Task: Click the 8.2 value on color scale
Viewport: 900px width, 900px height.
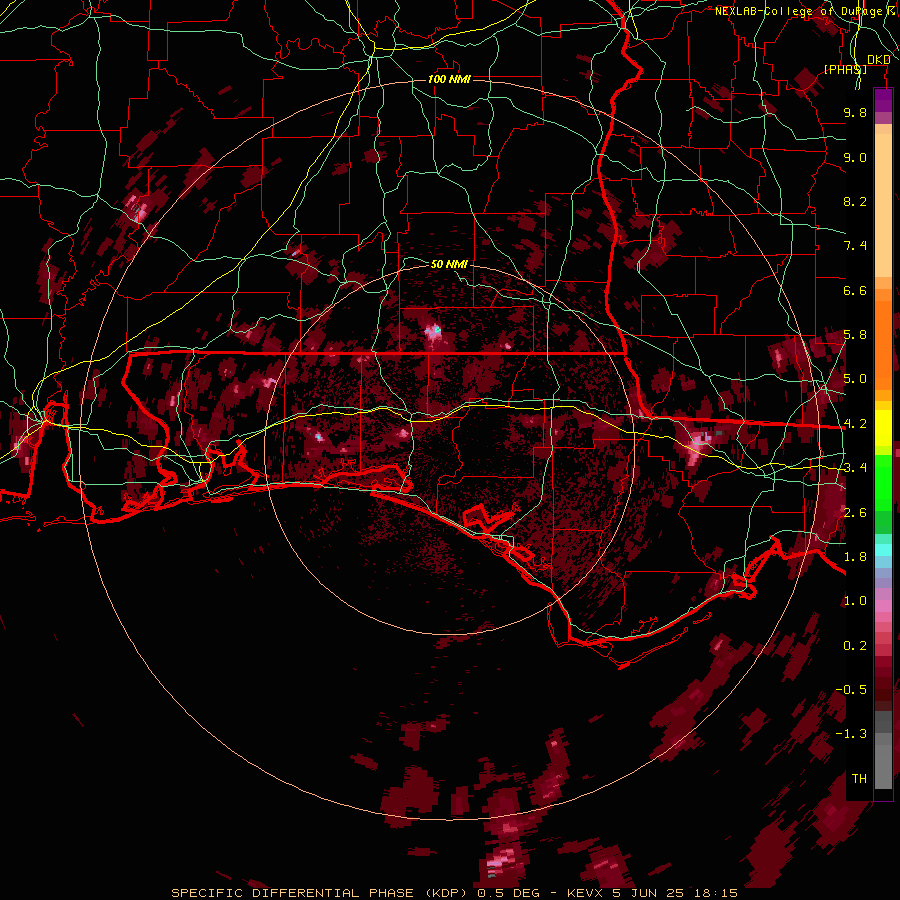Action: [x=855, y=201]
